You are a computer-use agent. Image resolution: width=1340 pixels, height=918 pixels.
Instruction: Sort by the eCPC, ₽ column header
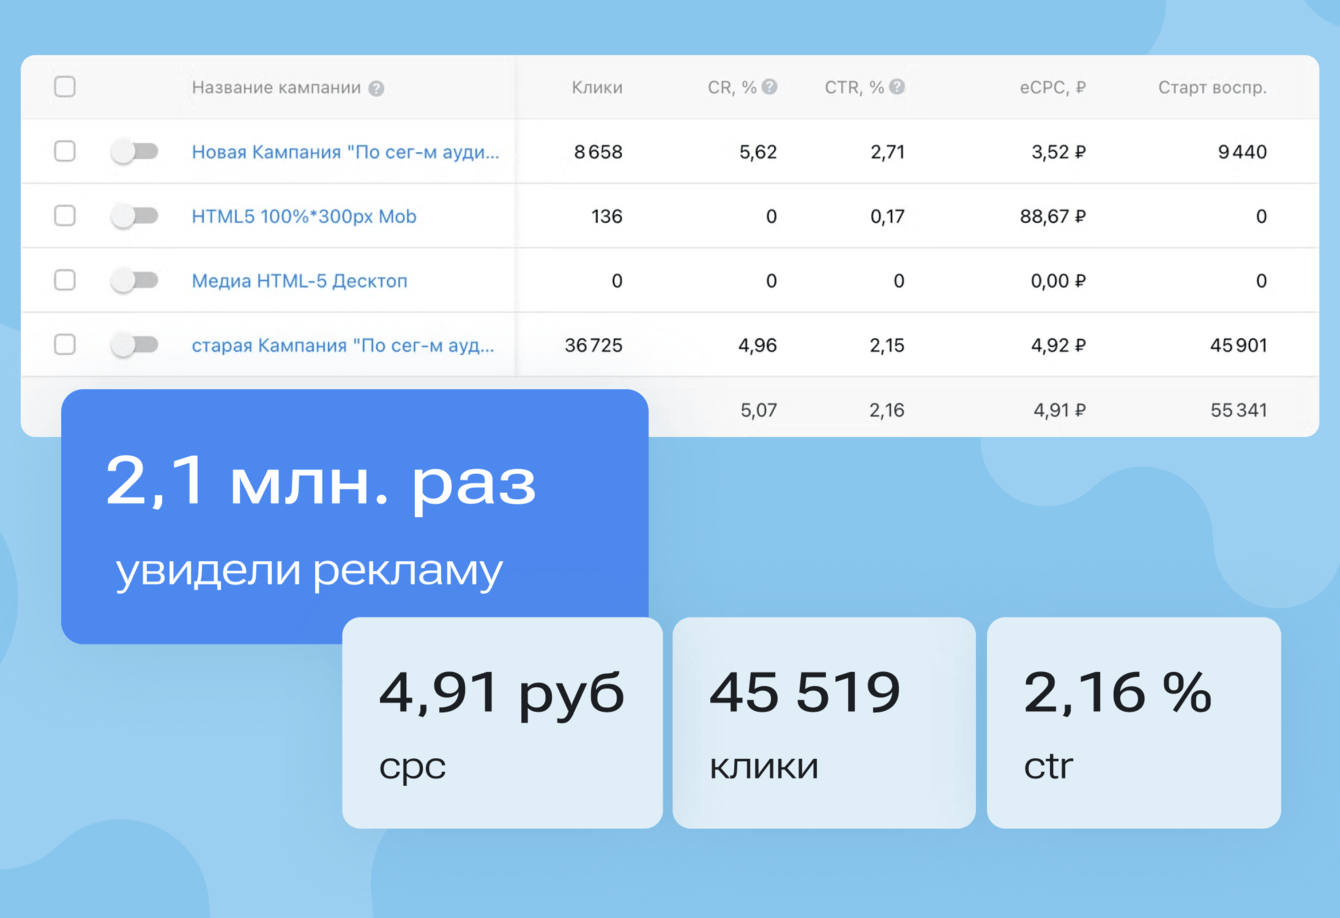tap(1053, 88)
